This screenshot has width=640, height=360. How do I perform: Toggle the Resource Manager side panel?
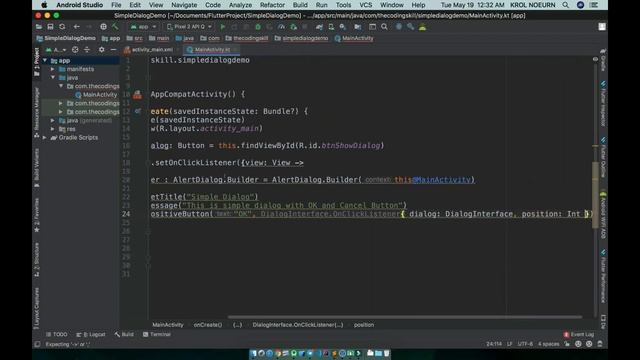point(37,112)
